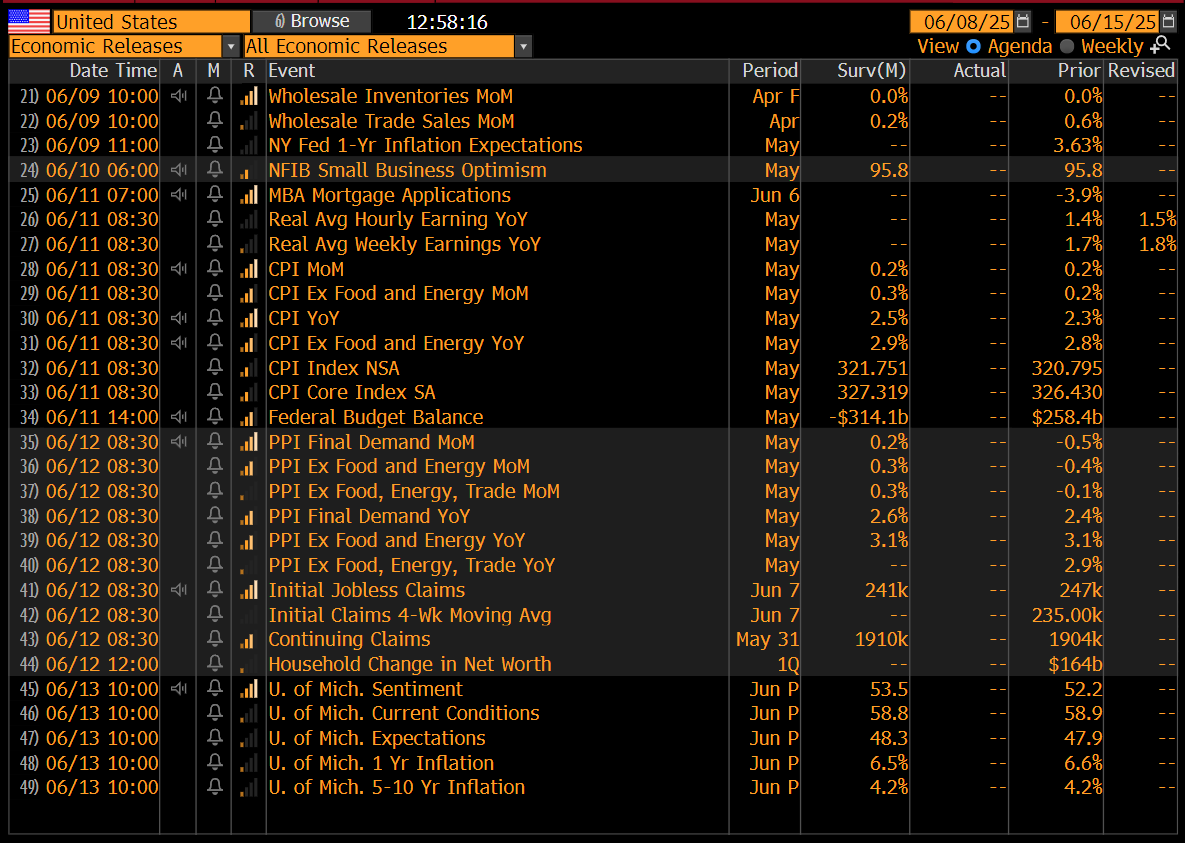
Task: Open the Initial Claims 4-Wk Moving Avg event
Action: tap(410, 615)
